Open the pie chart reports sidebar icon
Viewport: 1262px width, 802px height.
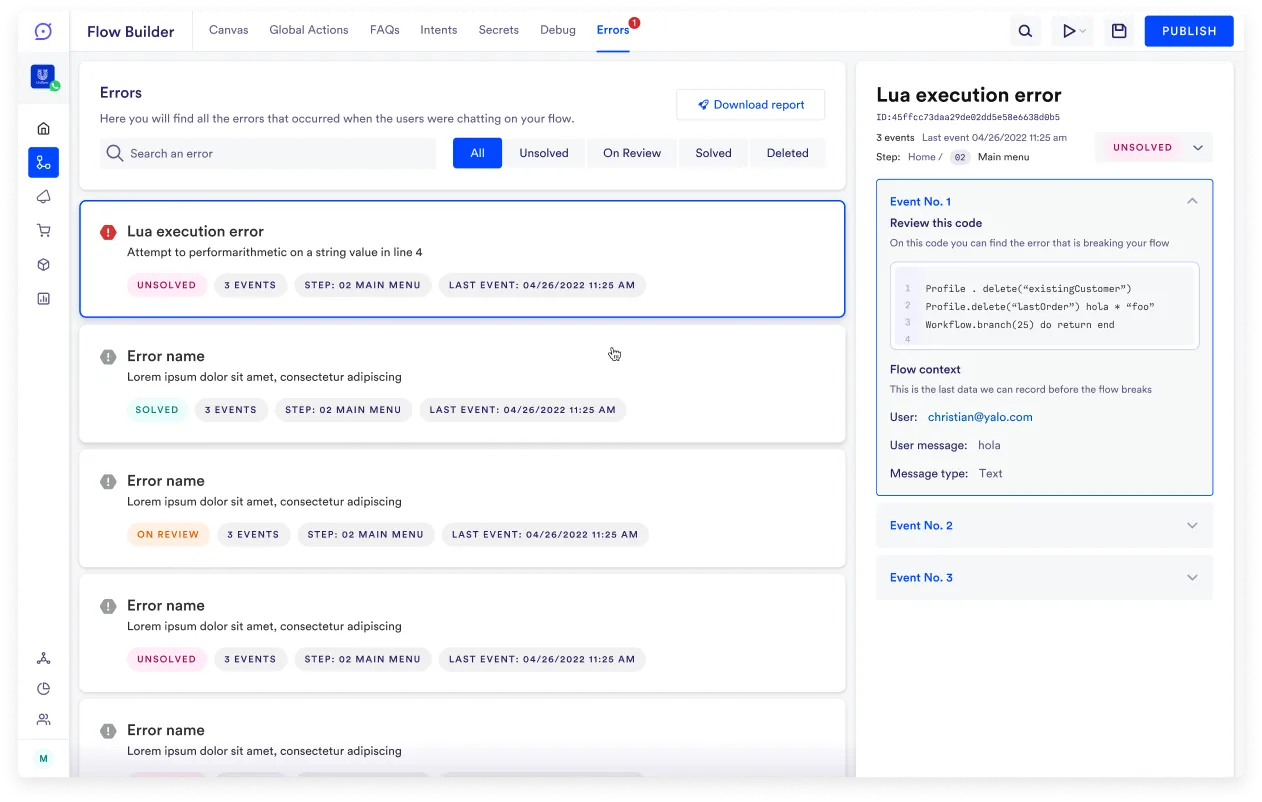coord(43,689)
